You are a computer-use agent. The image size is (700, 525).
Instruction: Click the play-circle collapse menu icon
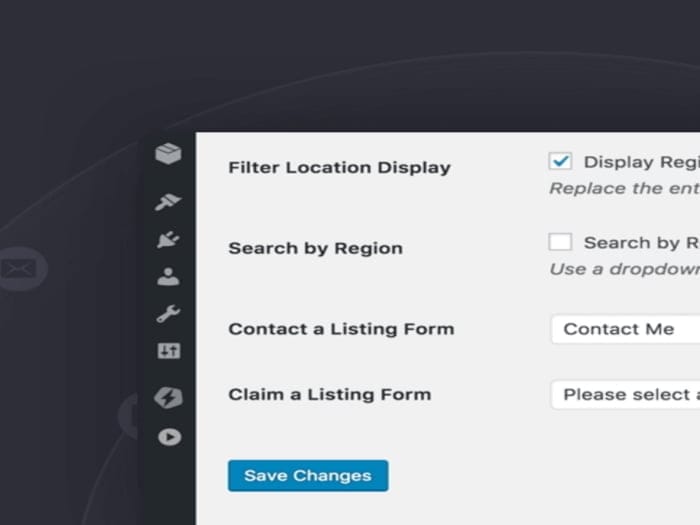(168, 436)
